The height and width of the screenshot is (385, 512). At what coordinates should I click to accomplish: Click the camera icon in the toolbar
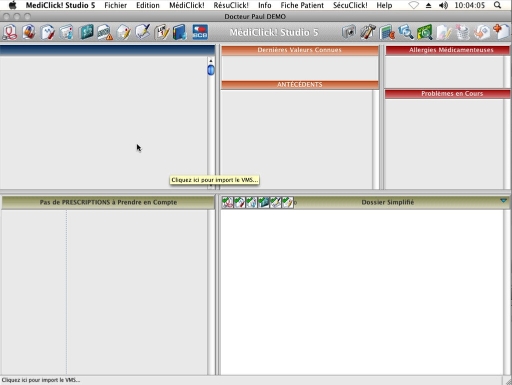click(349, 32)
